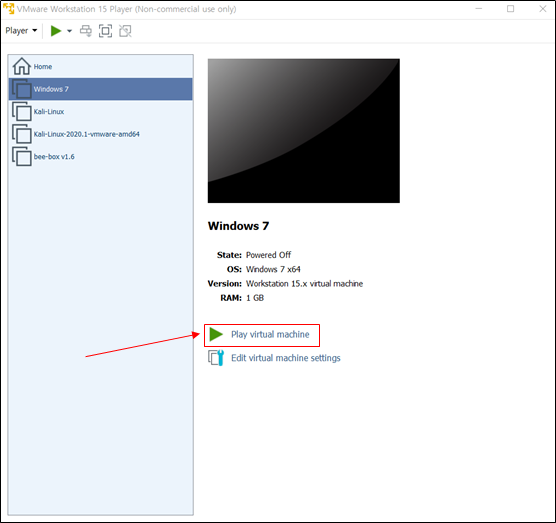Maximize the VMware Player window

point(510,9)
